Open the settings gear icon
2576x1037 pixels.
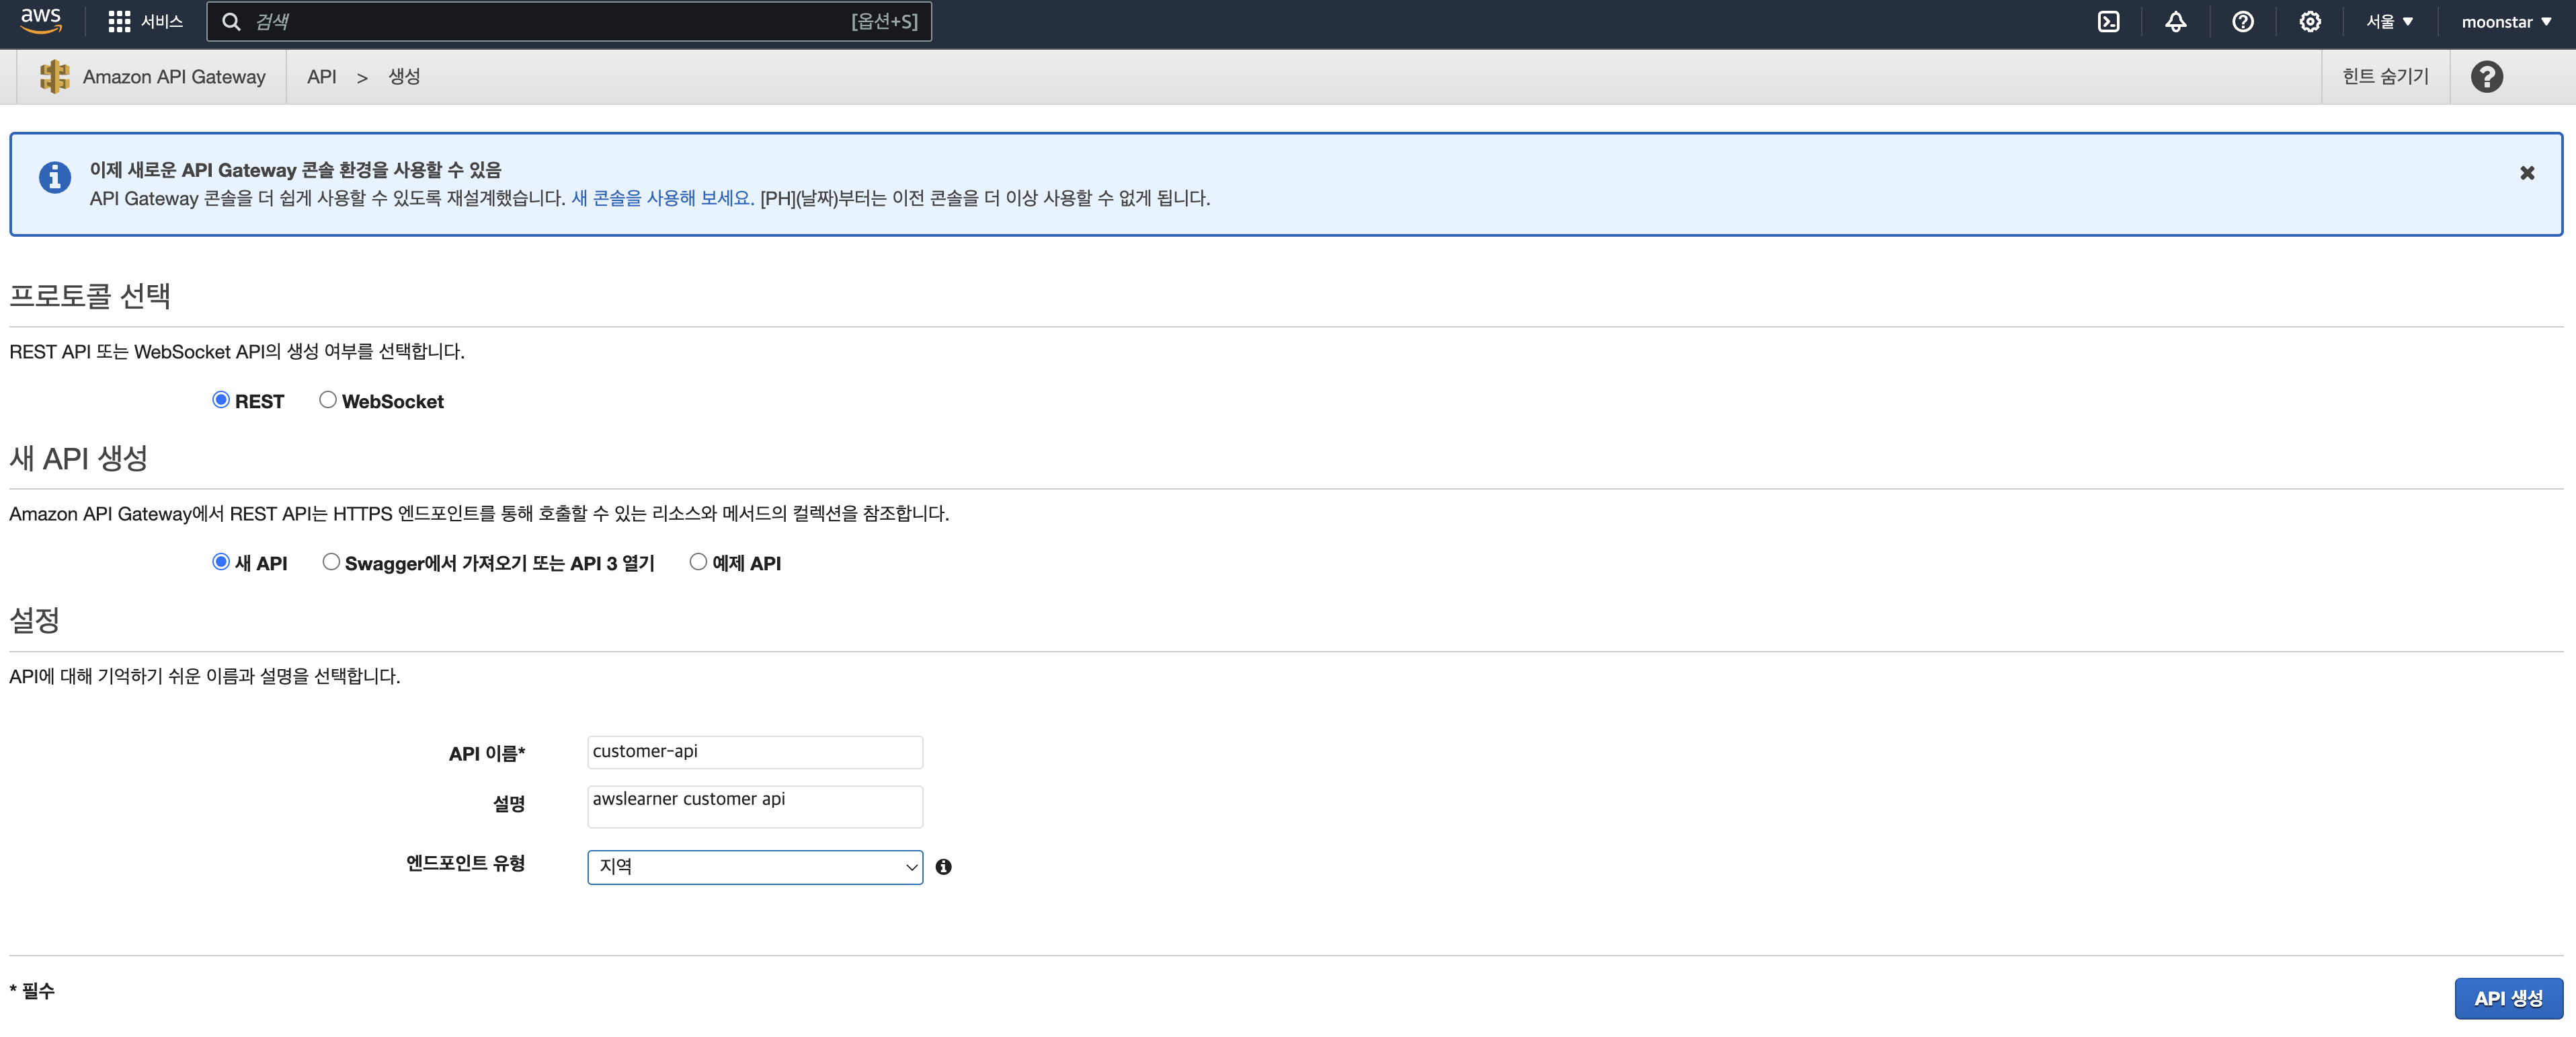click(2309, 22)
